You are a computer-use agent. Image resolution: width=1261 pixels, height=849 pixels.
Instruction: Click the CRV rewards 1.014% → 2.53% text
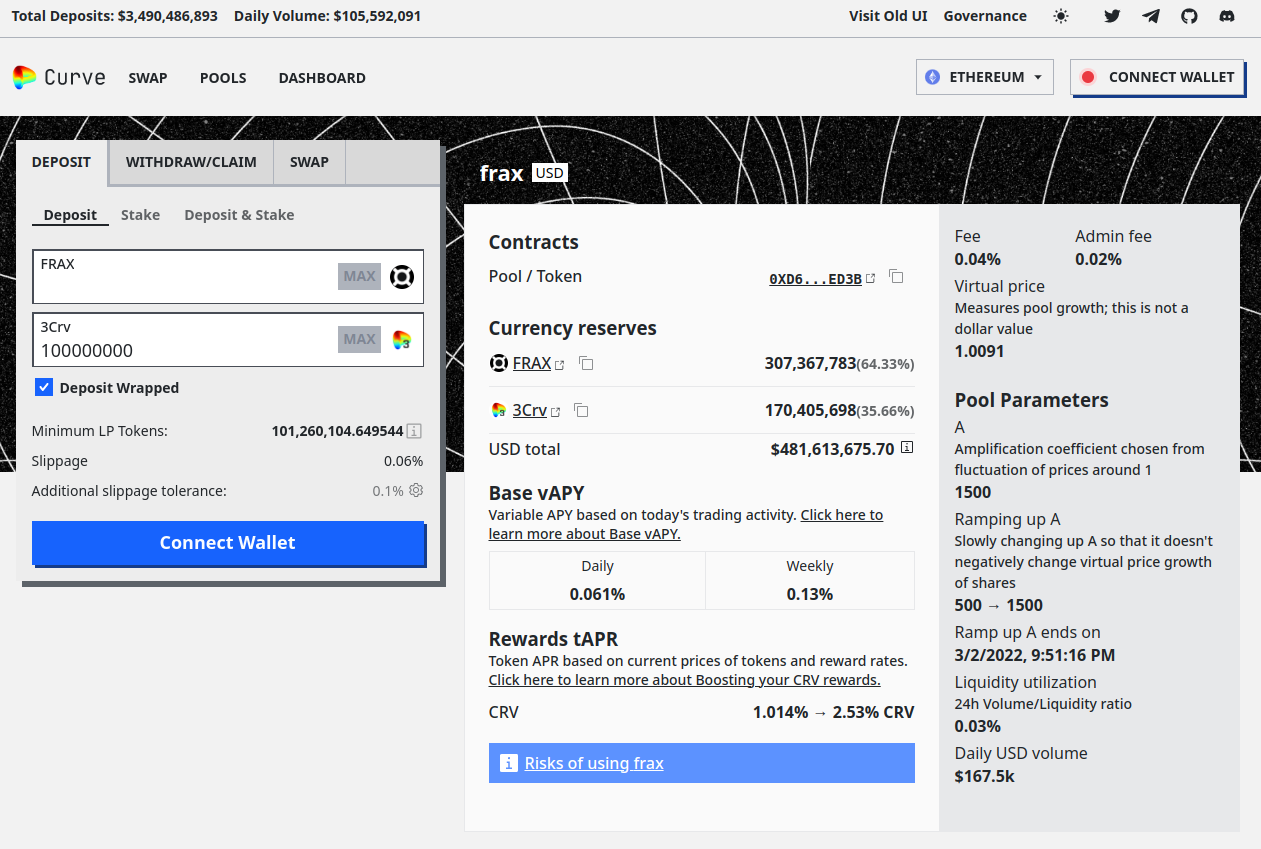(x=833, y=713)
